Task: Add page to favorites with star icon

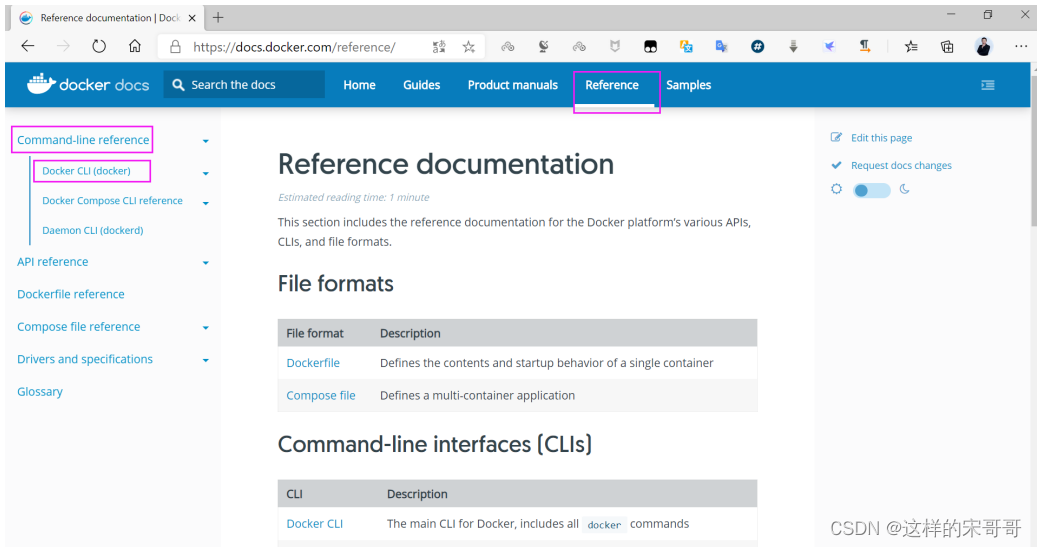Action: click(x=469, y=47)
